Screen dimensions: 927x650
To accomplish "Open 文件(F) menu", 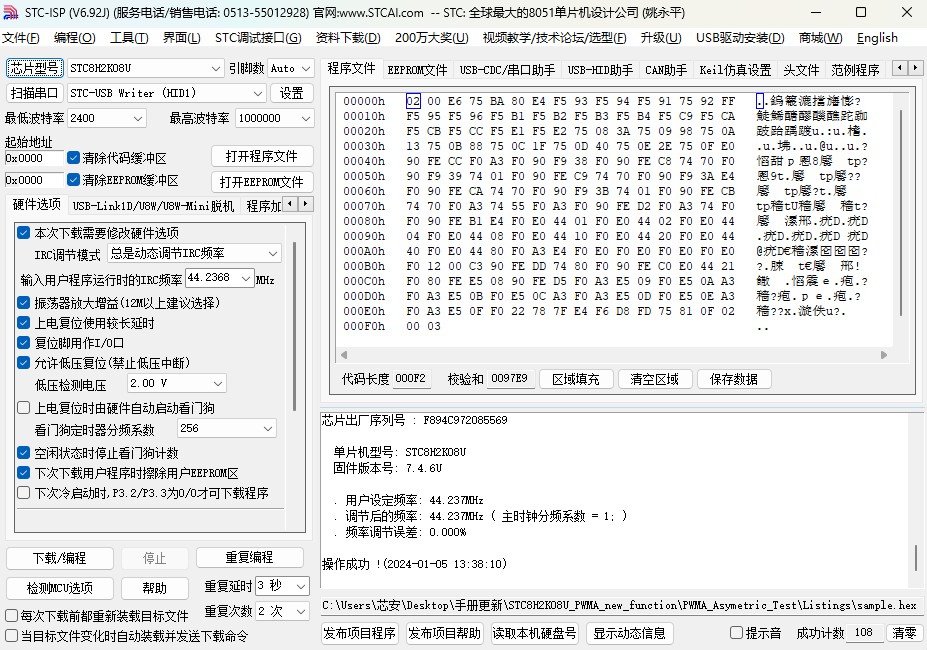I will tap(21, 38).
